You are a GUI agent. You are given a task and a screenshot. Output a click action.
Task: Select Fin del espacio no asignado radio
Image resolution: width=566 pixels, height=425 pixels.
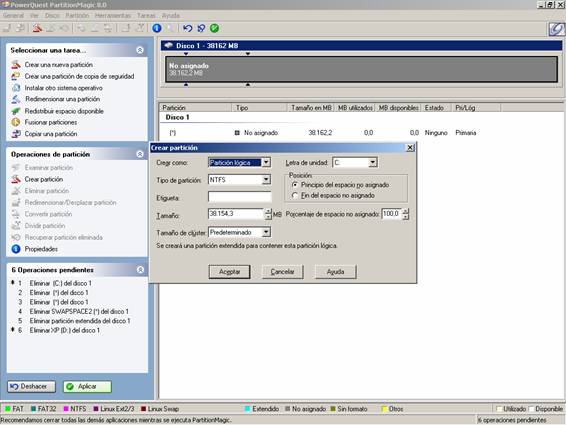295,195
